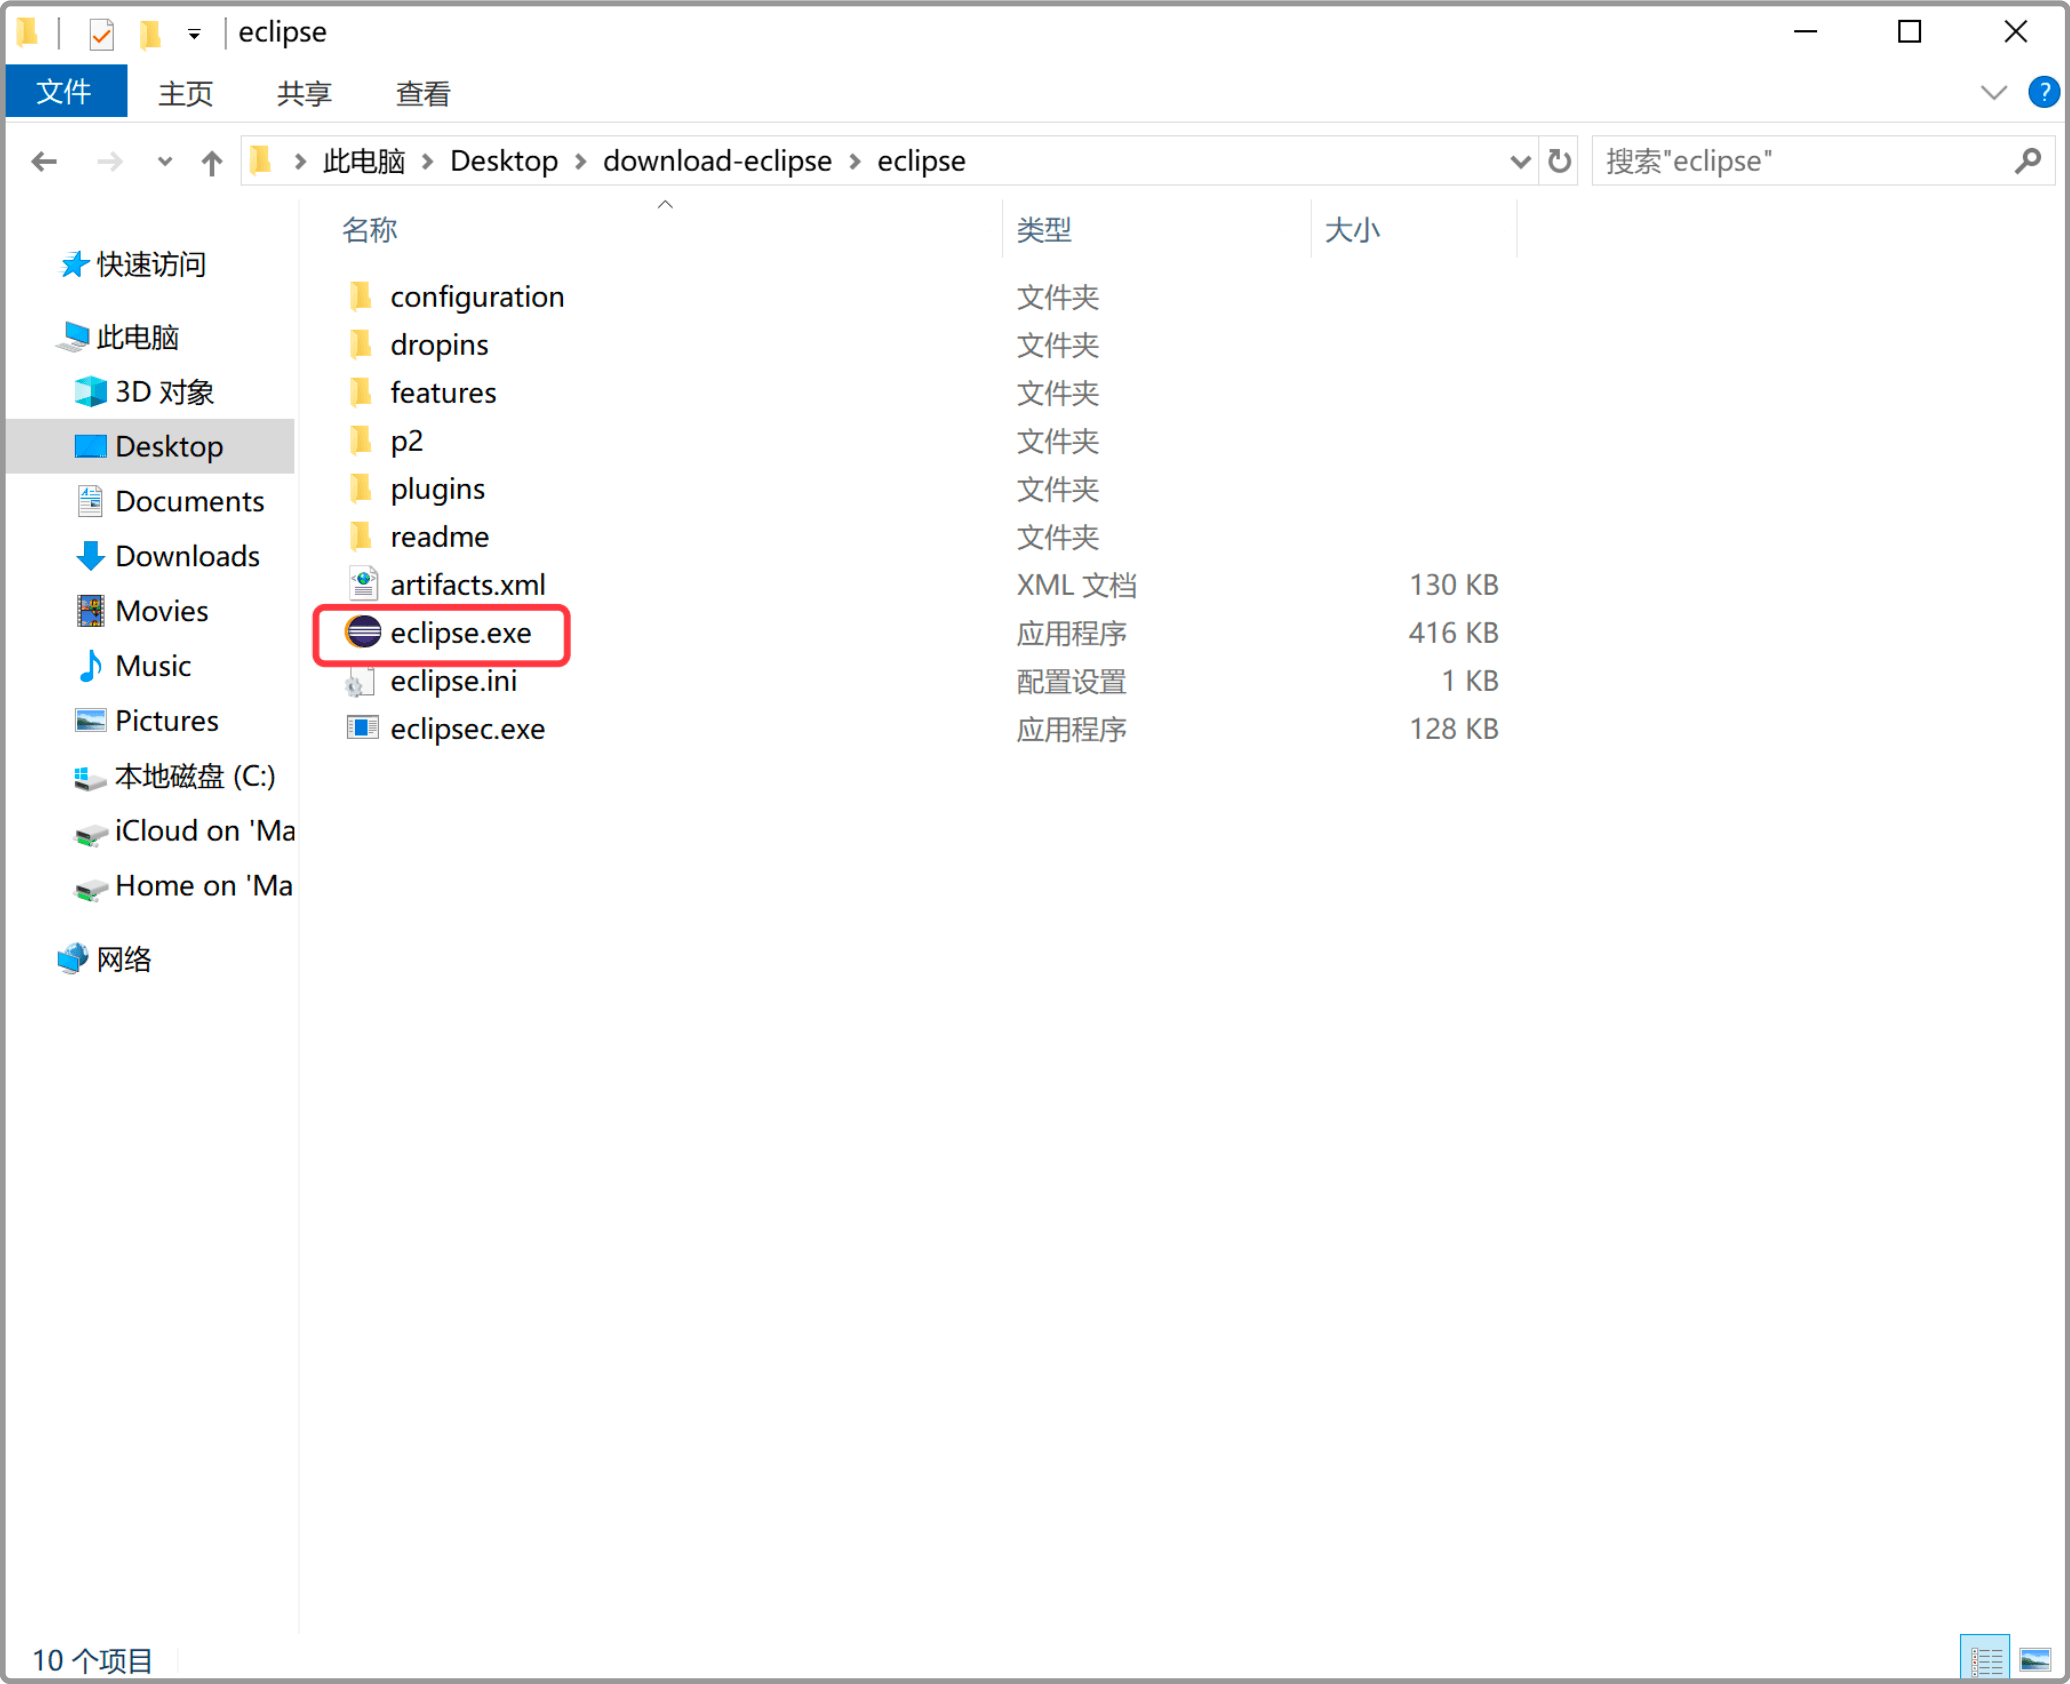Open Quick Access in navigation pane

133,264
